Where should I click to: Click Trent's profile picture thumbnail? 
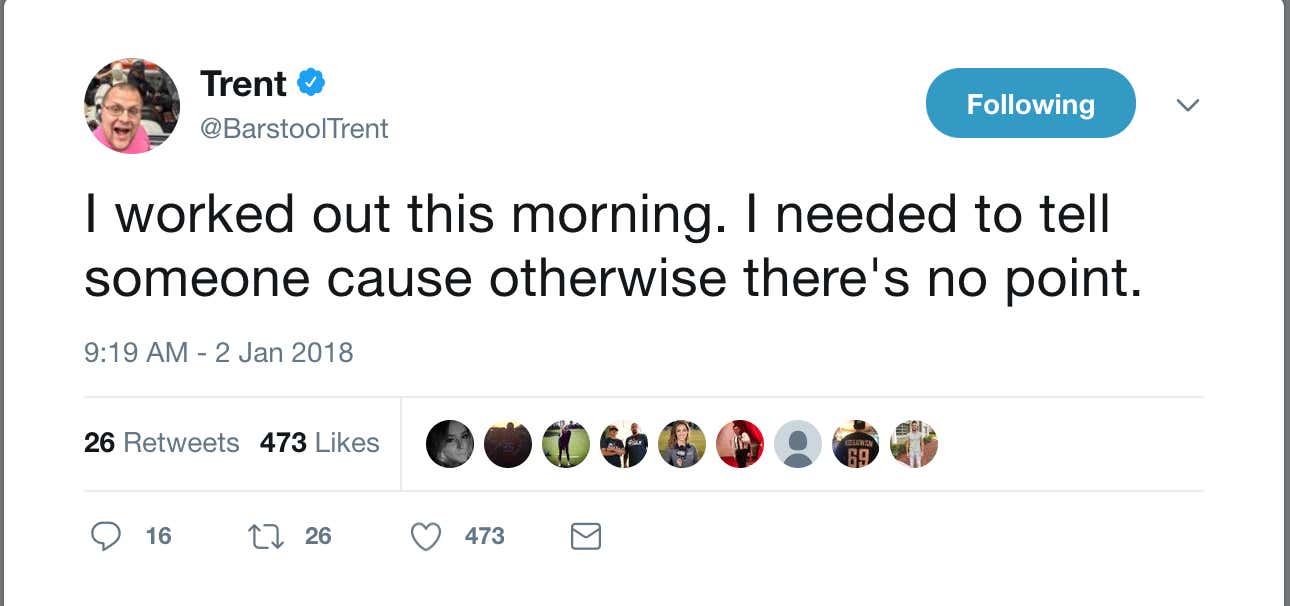131,105
